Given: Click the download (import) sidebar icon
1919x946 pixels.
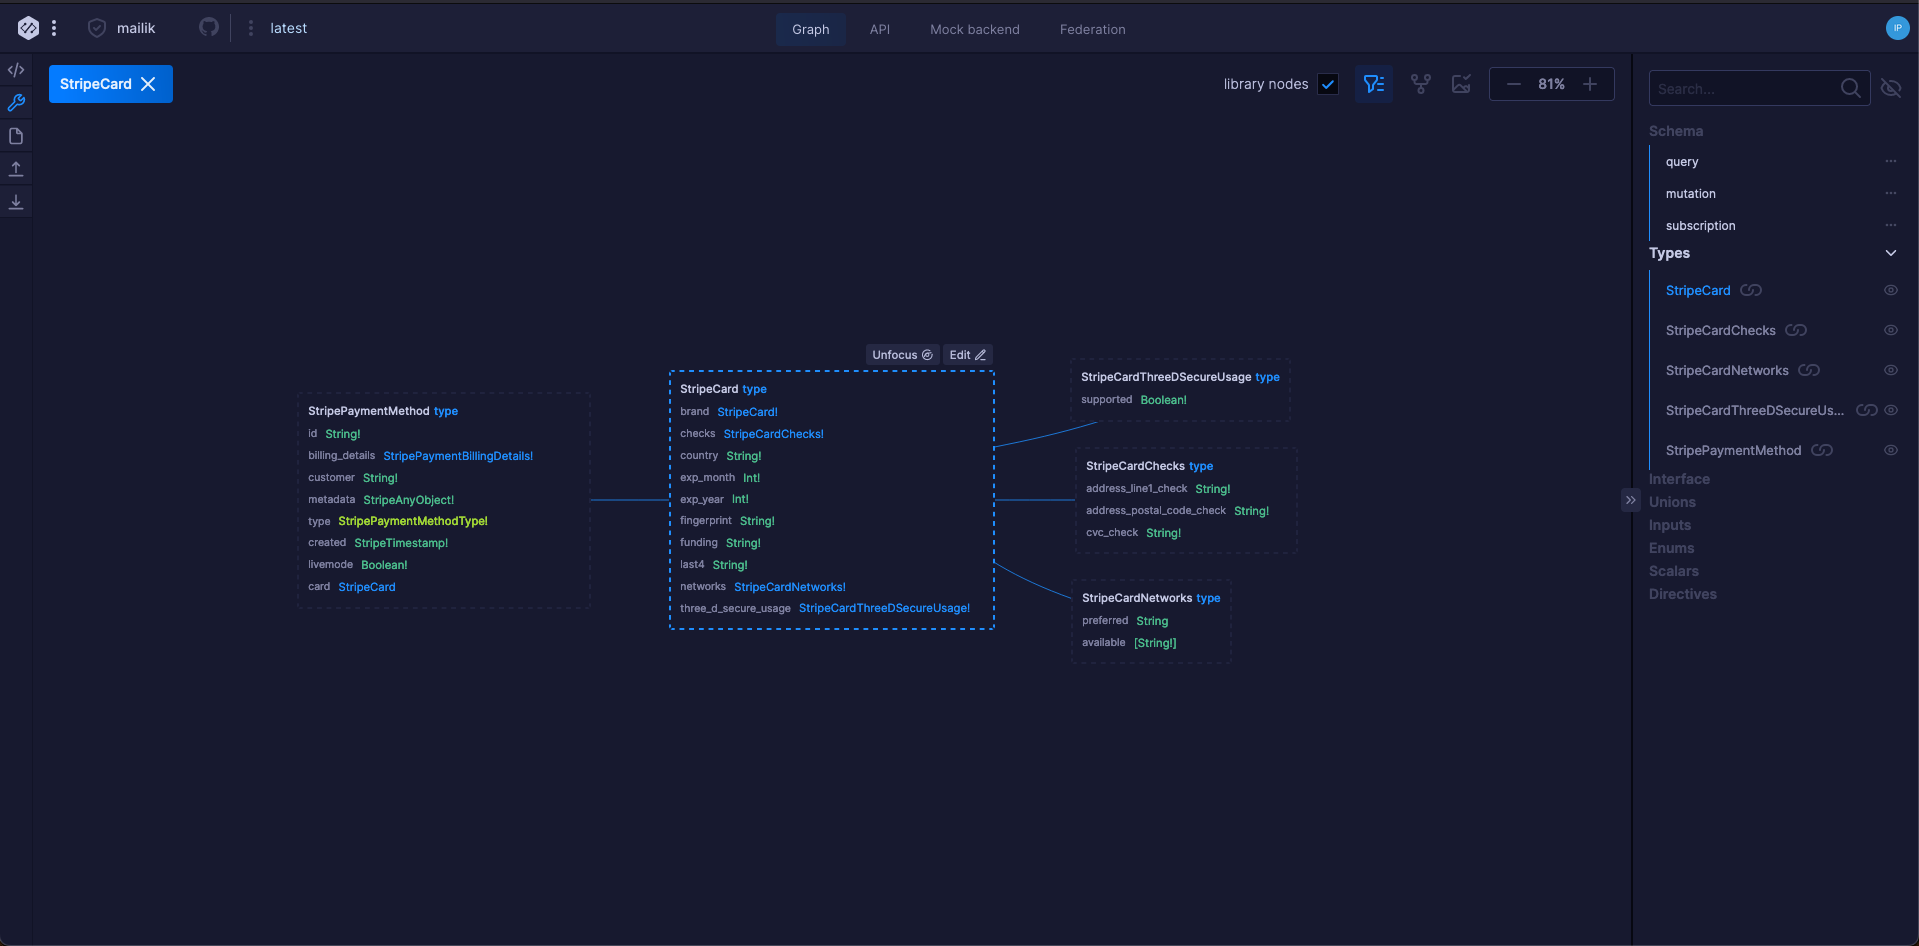Looking at the screenshot, I should (x=16, y=202).
